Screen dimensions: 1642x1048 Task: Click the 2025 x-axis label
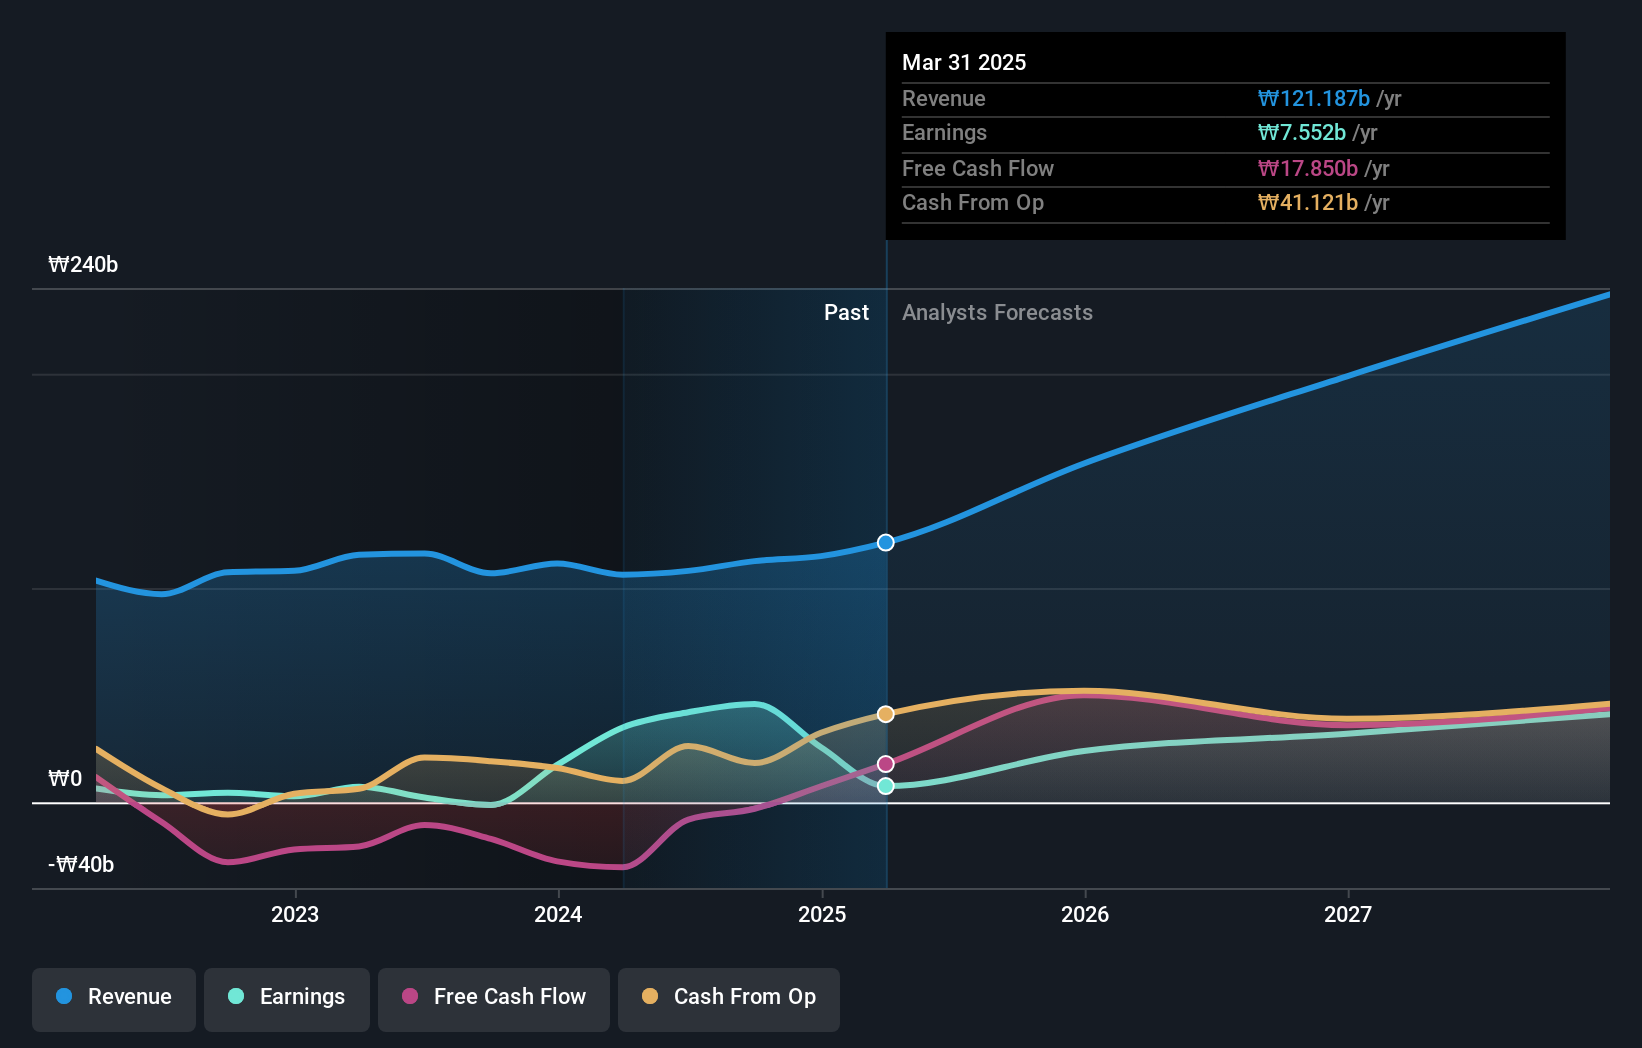click(822, 914)
